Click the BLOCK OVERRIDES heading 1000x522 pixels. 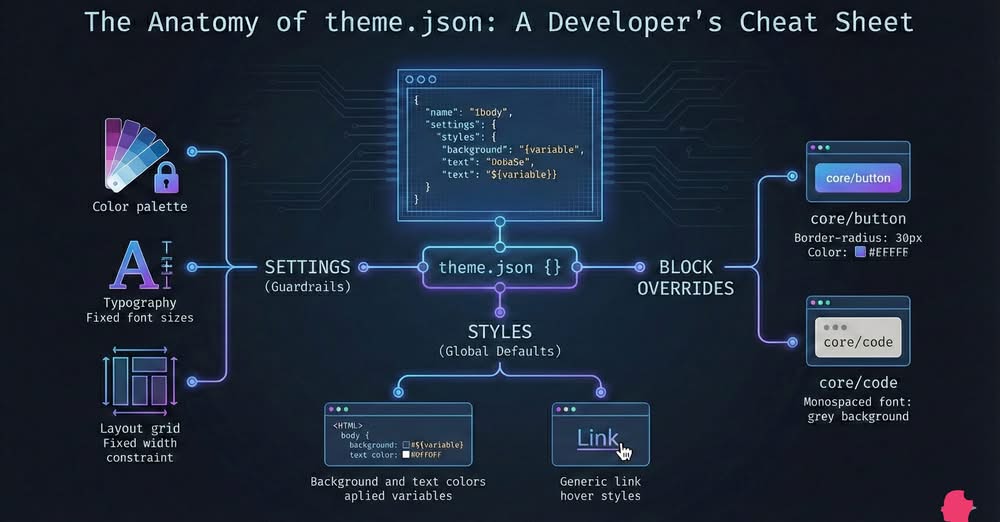[x=686, y=278]
